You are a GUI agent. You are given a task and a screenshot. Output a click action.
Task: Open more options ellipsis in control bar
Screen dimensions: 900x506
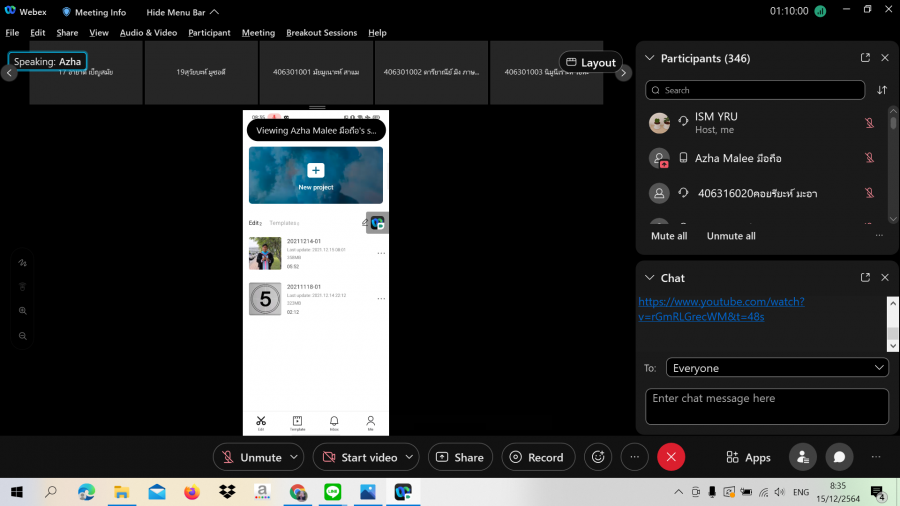[x=634, y=457]
